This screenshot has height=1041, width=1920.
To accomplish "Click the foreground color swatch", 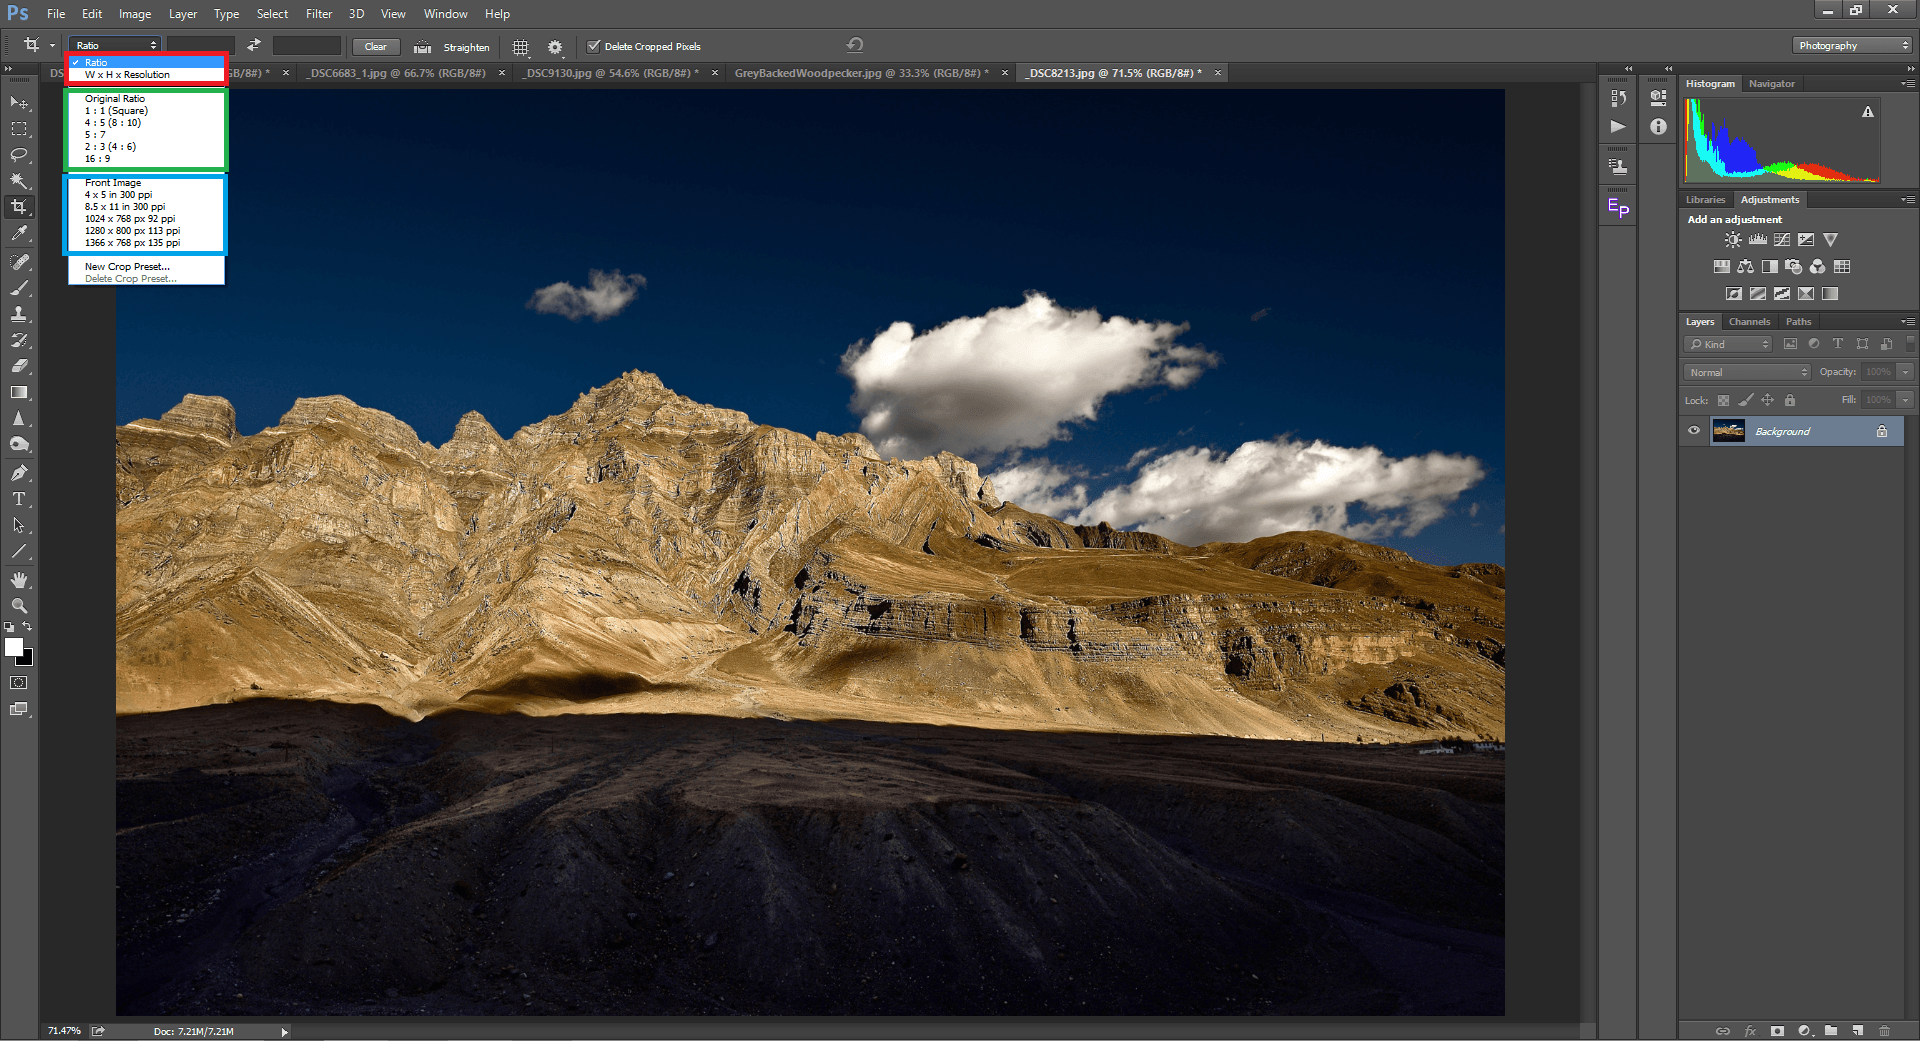I will click(x=14, y=647).
